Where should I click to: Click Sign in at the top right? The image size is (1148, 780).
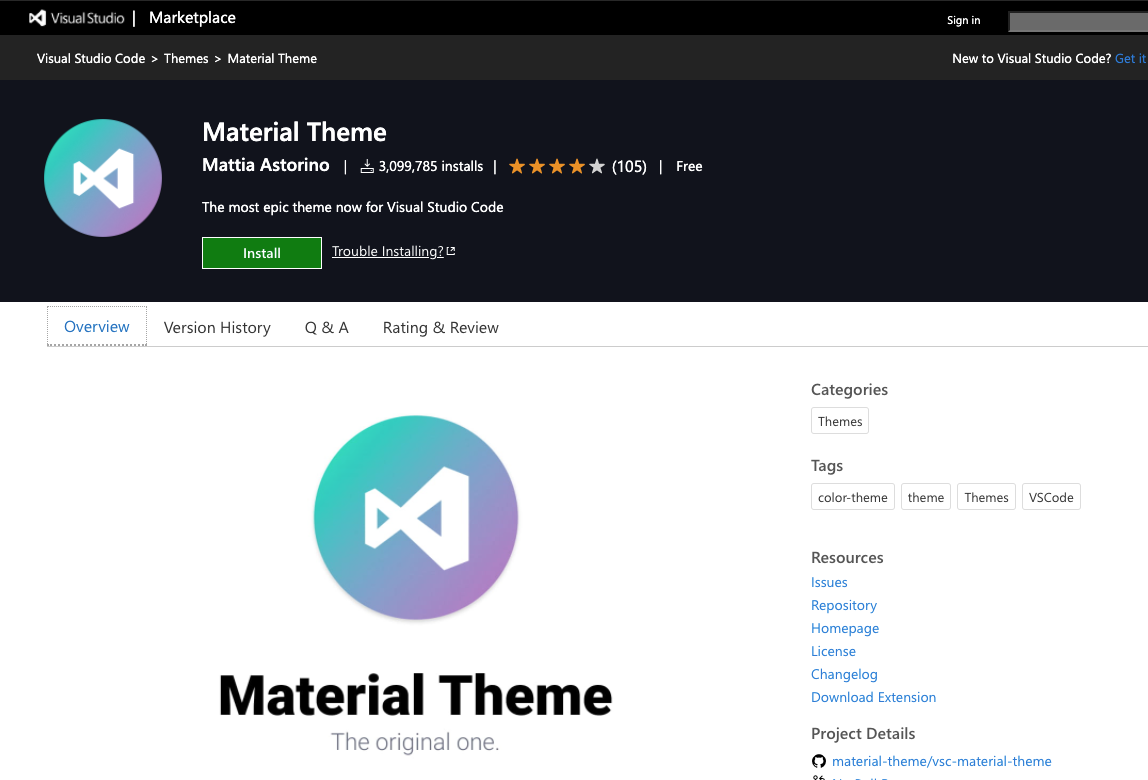tap(963, 20)
